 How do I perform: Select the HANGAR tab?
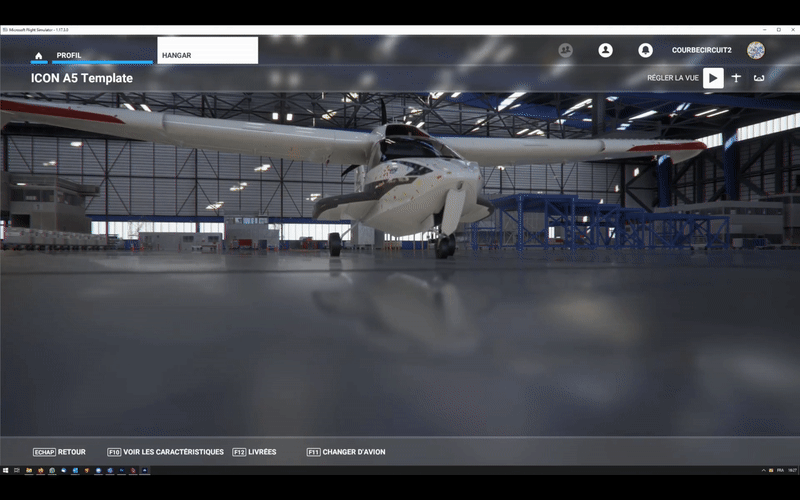click(208, 51)
